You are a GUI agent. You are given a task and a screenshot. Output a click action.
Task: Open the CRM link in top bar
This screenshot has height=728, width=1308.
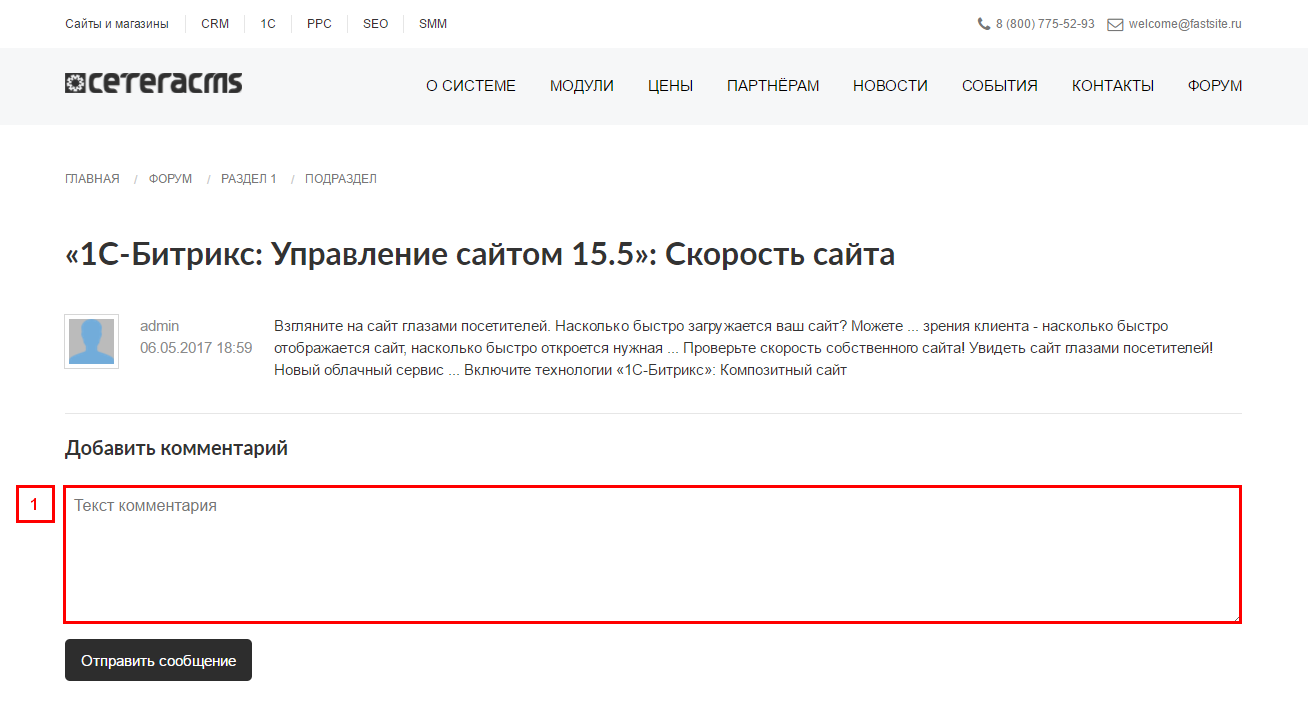pos(215,24)
